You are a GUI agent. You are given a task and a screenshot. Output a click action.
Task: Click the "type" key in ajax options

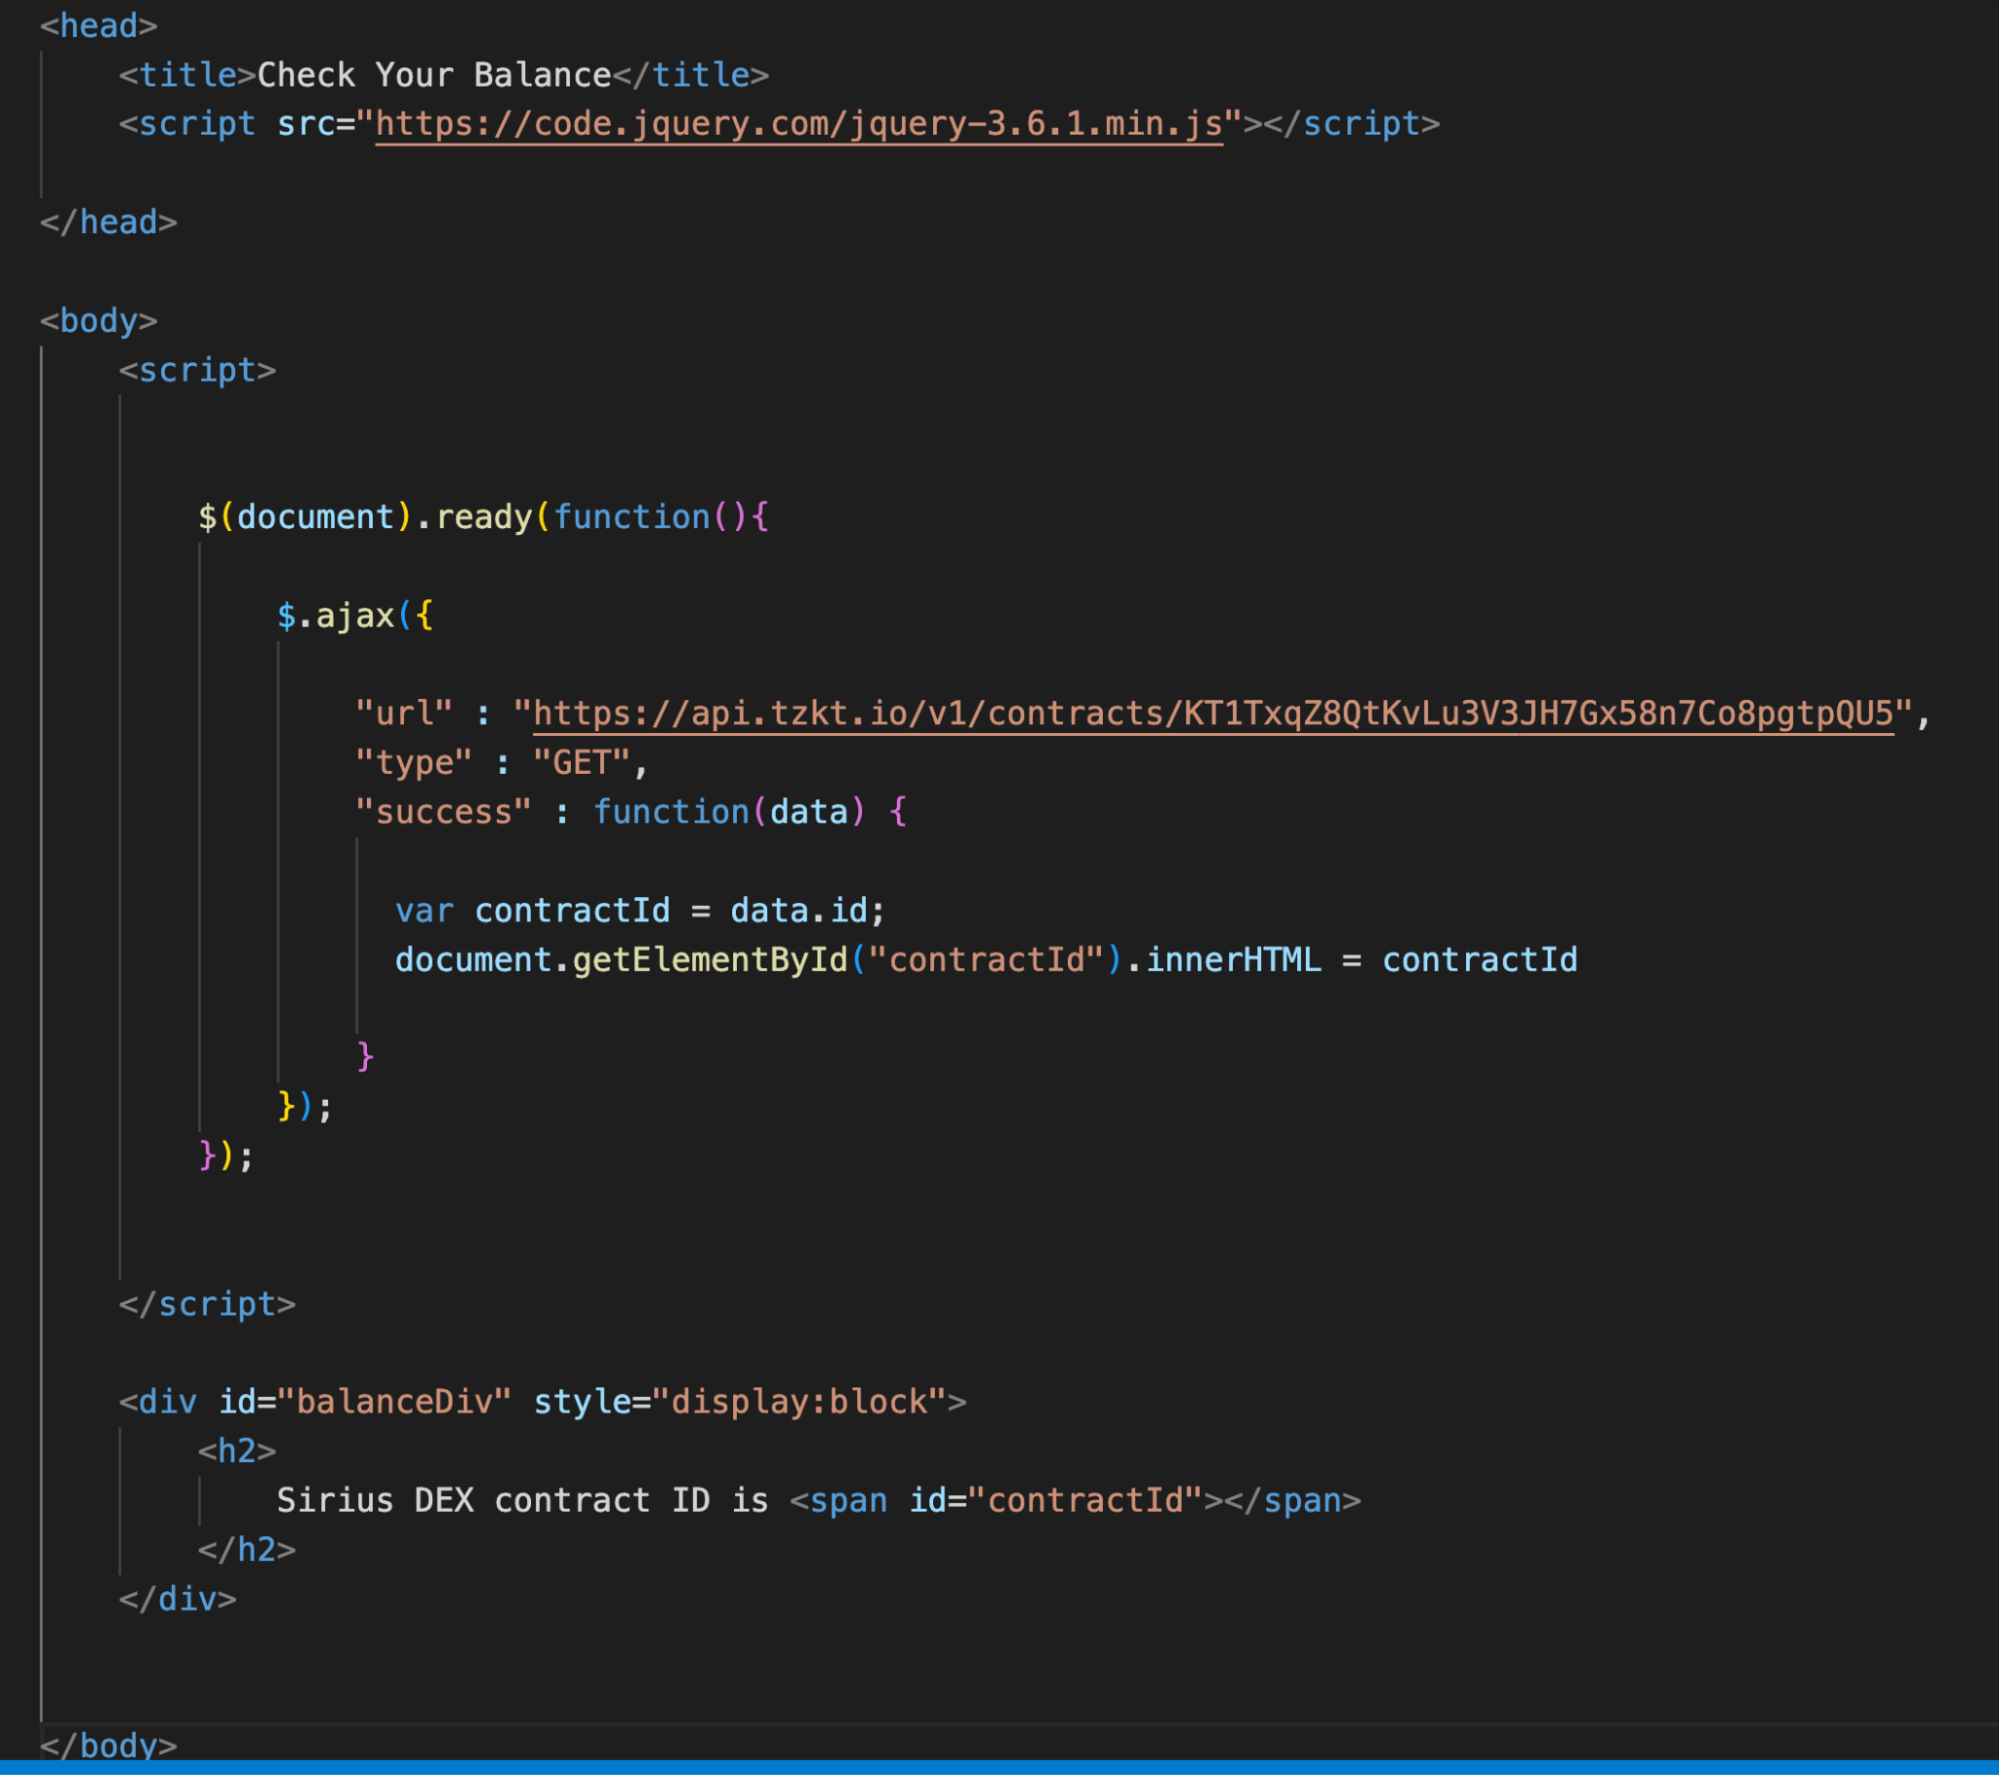click(x=413, y=763)
